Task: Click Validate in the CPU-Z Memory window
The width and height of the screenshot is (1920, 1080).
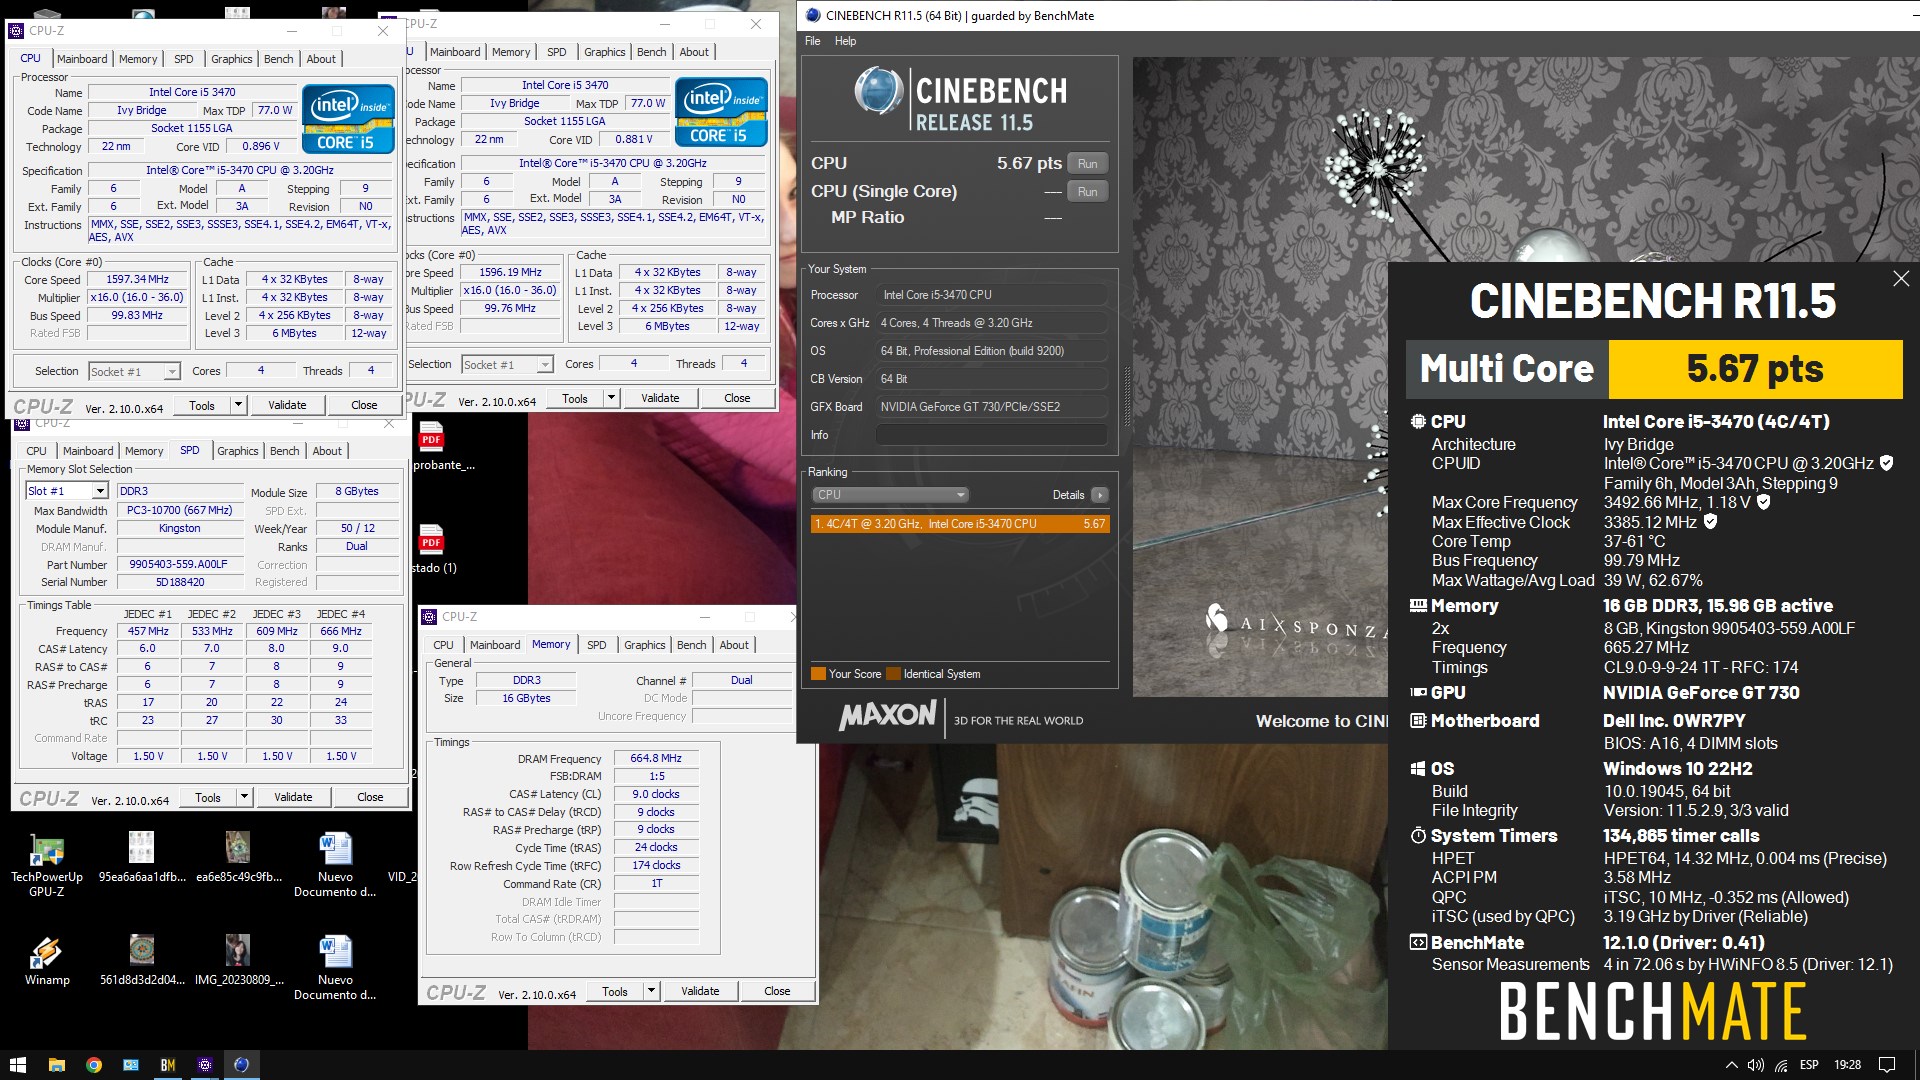Action: tap(700, 991)
